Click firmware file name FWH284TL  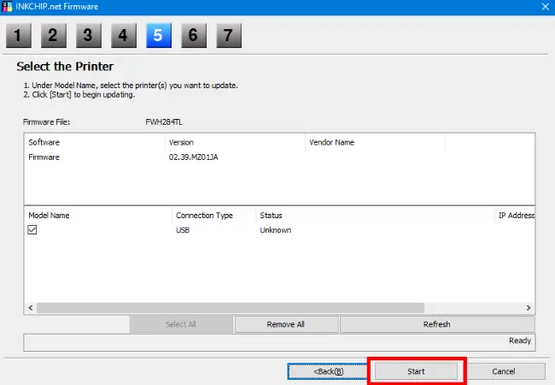pyautogui.click(x=164, y=122)
